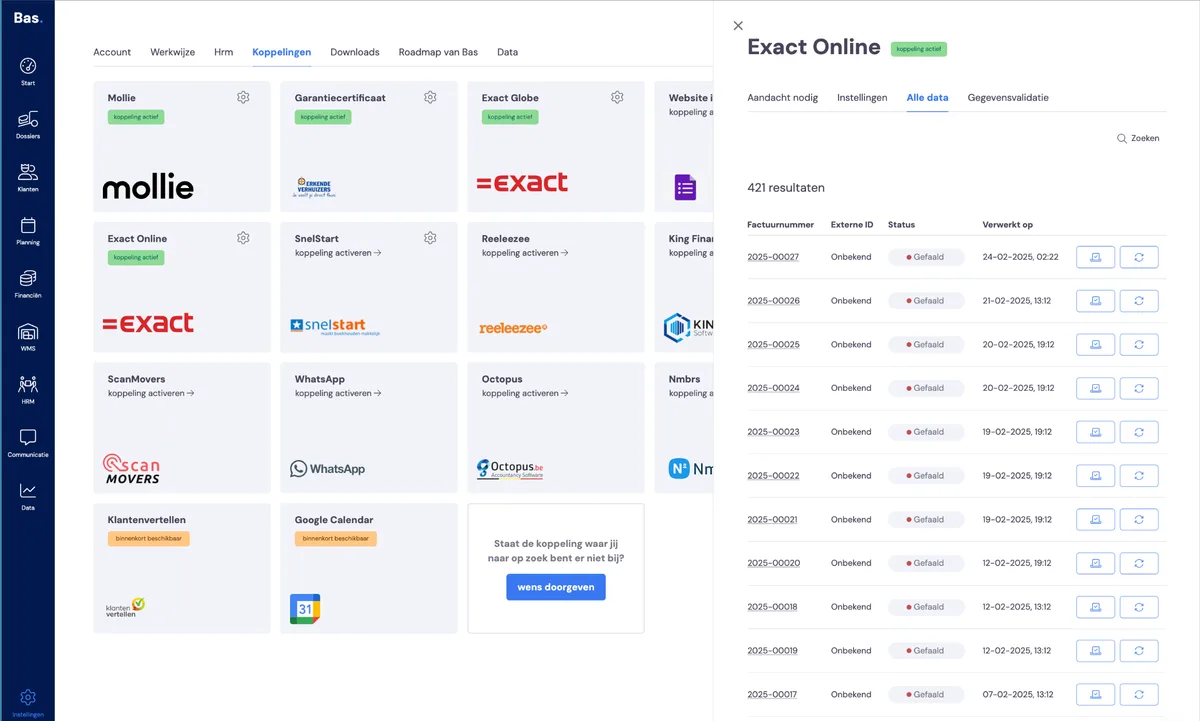Open WMS warehouse sidebar icon
1200x721 pixels.
point(28,338)
